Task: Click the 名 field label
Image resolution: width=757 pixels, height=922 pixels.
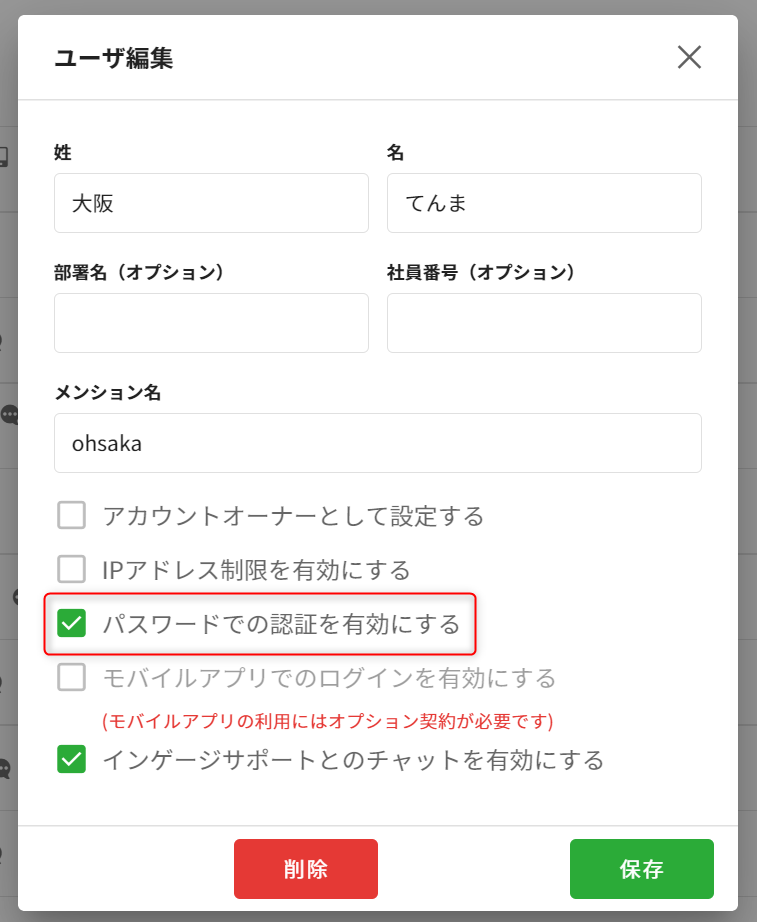Action: pyautogui.click(x=396, y=152)
